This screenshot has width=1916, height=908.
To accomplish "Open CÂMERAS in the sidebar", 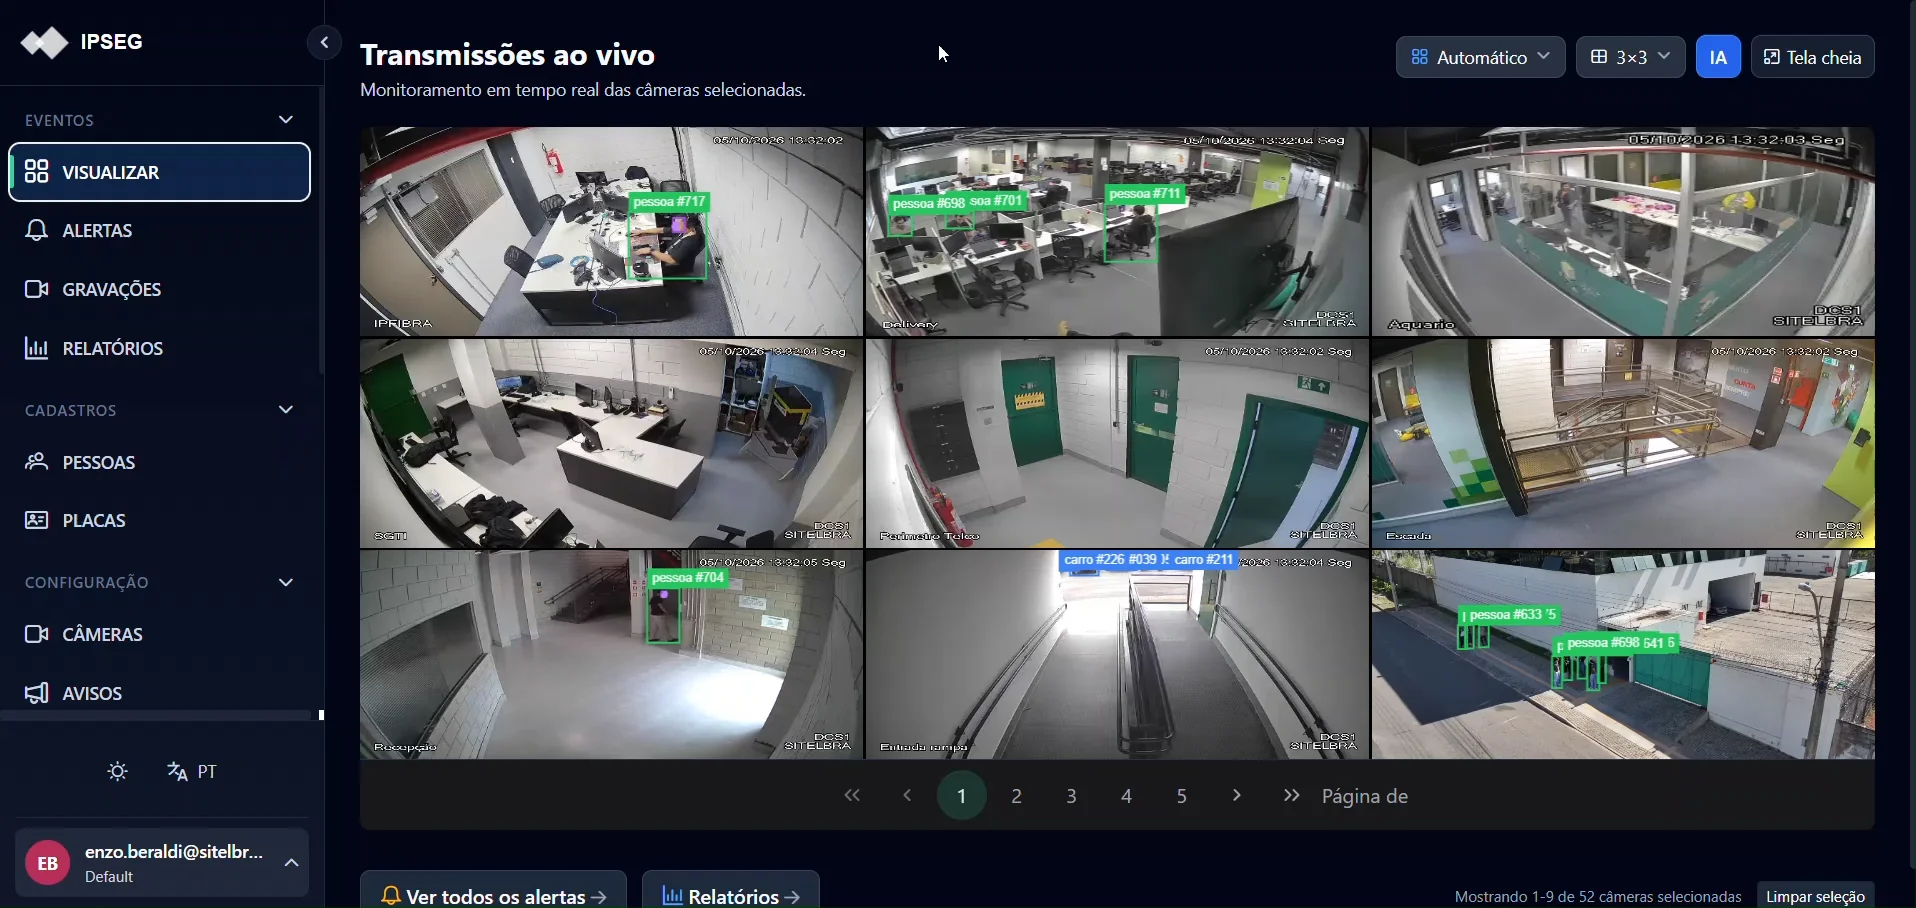I will tap(160, 635).
